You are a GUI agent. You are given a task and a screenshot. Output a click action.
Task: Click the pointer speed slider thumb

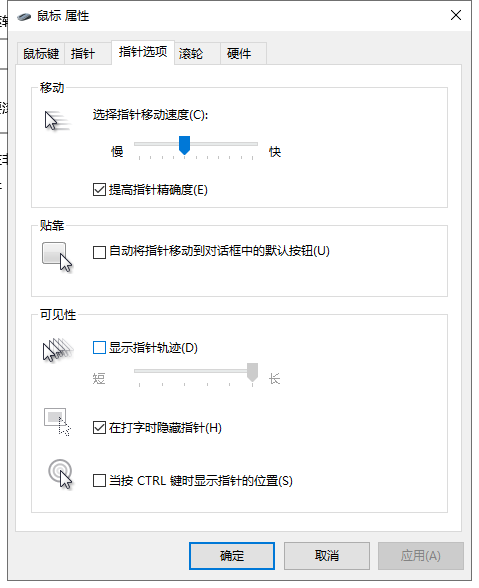(184, 145)
